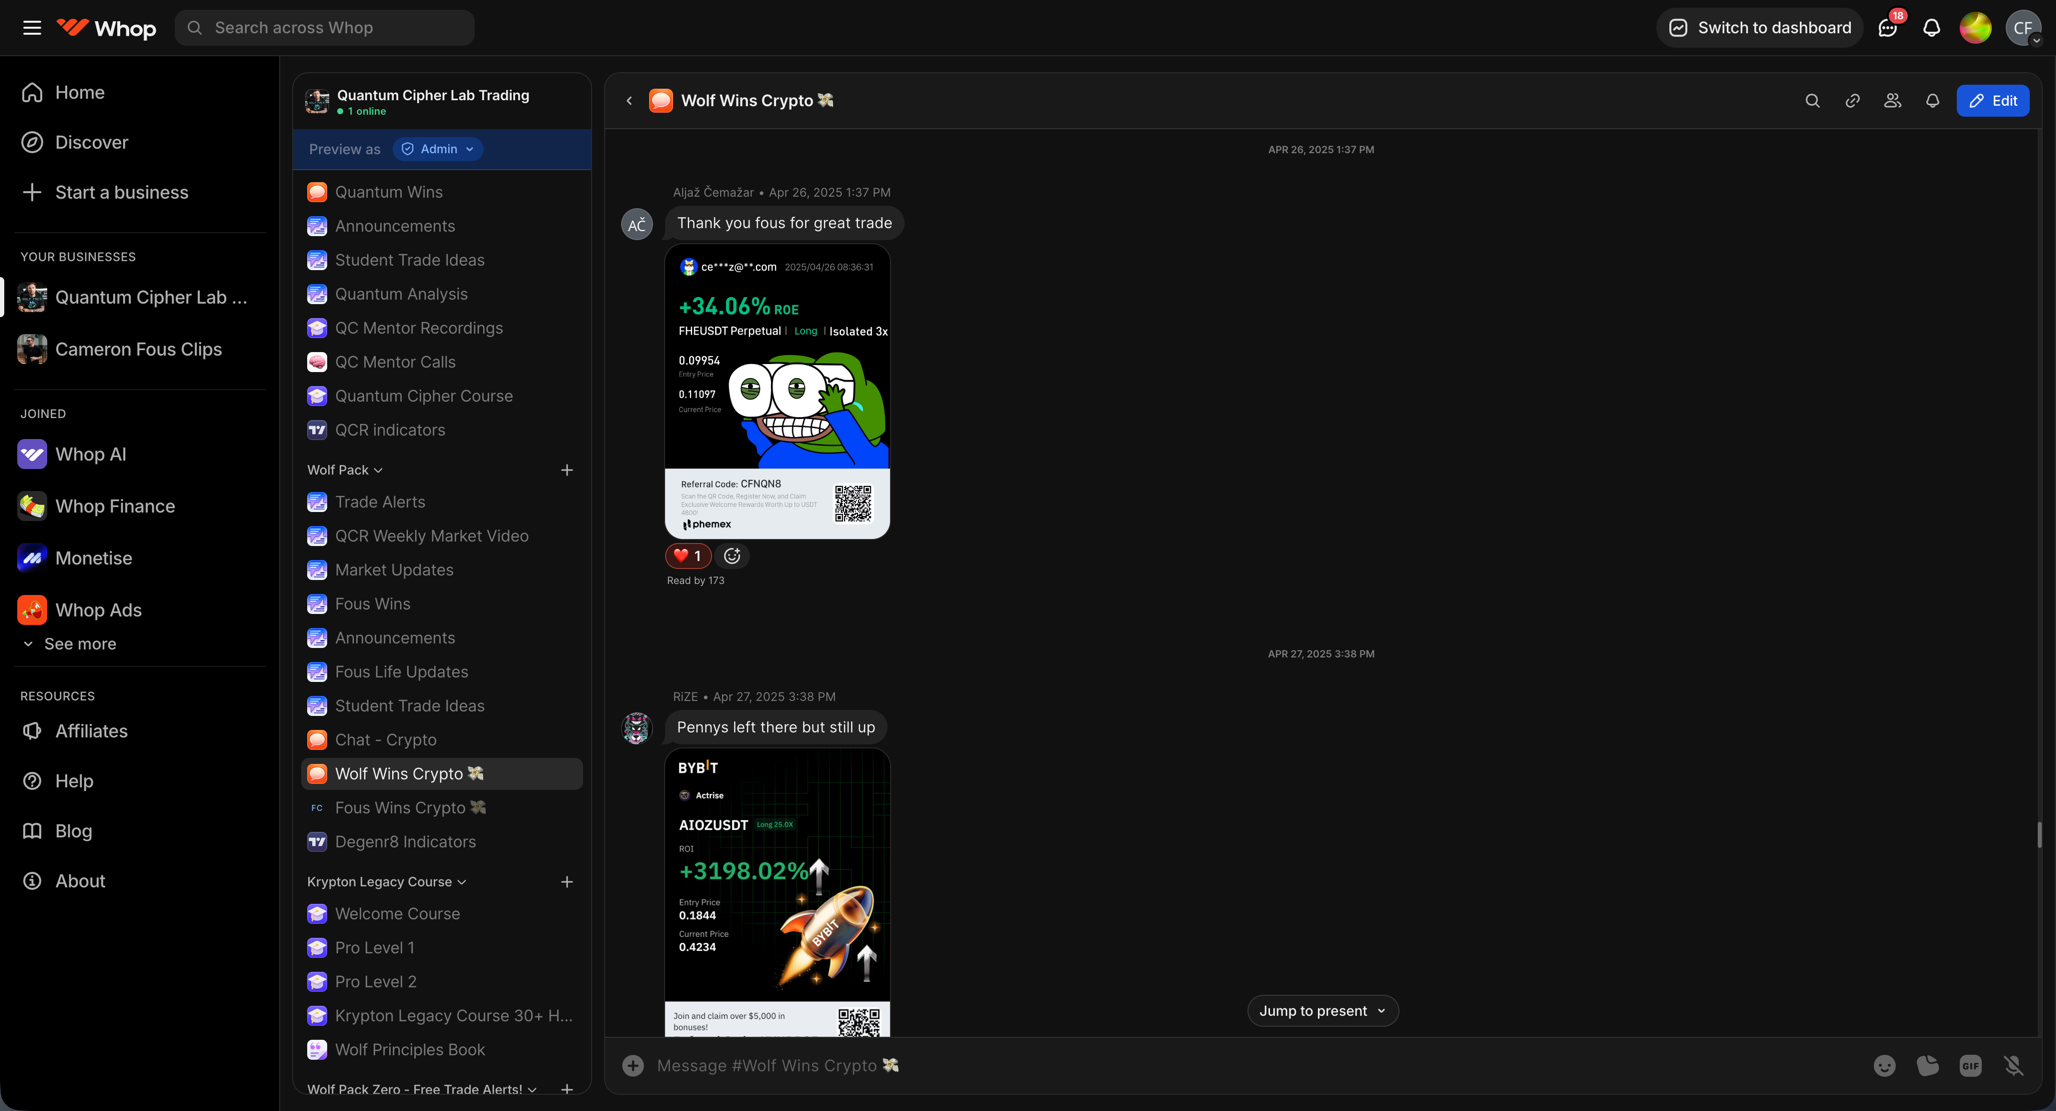Collapse Wolf Pack Zero section
This screenshot has height=1111, width=2056.
click(422, 1090)
